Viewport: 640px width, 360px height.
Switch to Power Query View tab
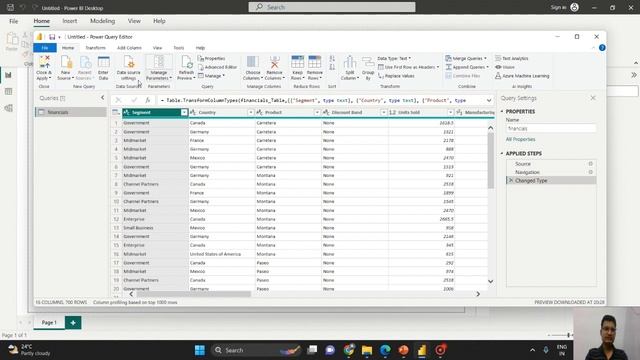click(157, 48)
